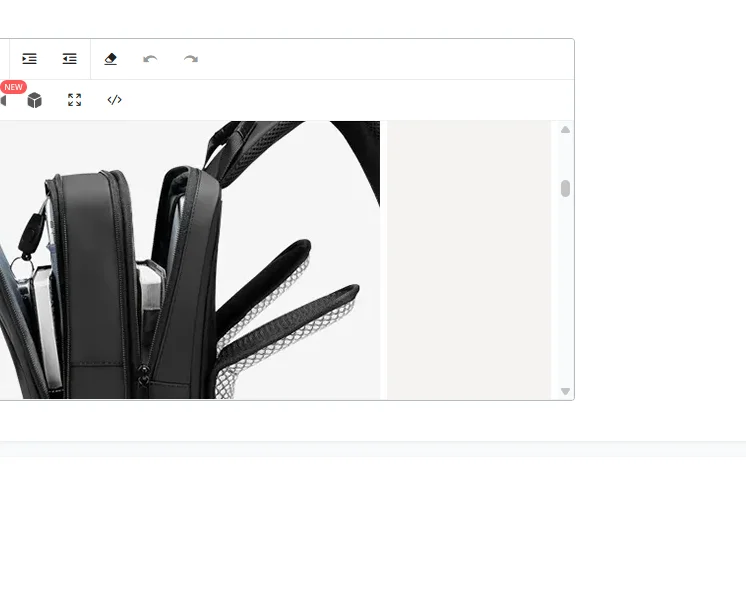Viewport: 746px width, 592px height.
Task: Click the editor scrollbar up arrow
Action: (x=565, y=129)
